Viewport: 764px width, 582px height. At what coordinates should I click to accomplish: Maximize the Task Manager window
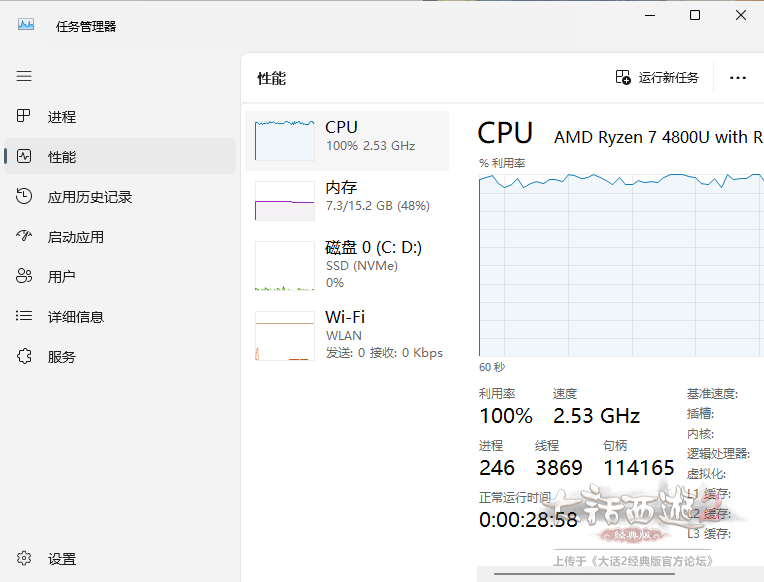click(695, 15)
